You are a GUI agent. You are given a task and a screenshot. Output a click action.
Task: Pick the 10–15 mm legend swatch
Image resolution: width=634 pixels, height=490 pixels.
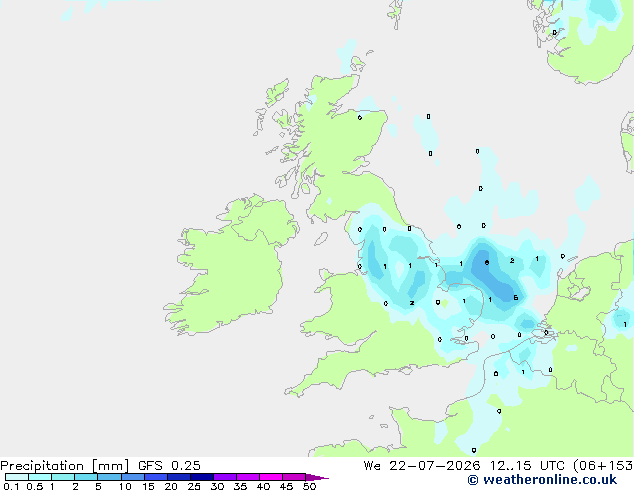tap(133, 477)
